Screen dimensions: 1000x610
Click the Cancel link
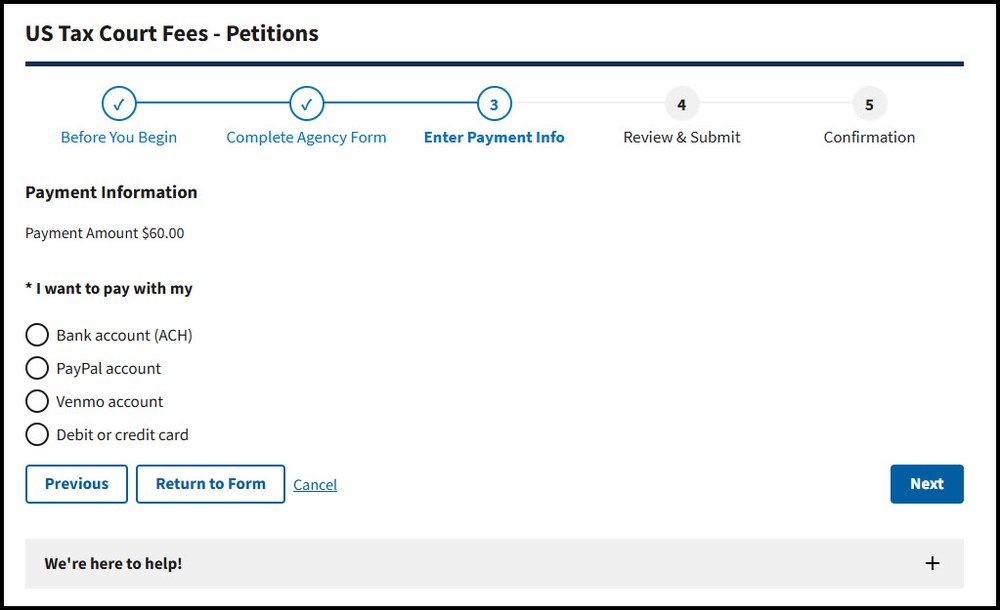(x=315, y=484)
